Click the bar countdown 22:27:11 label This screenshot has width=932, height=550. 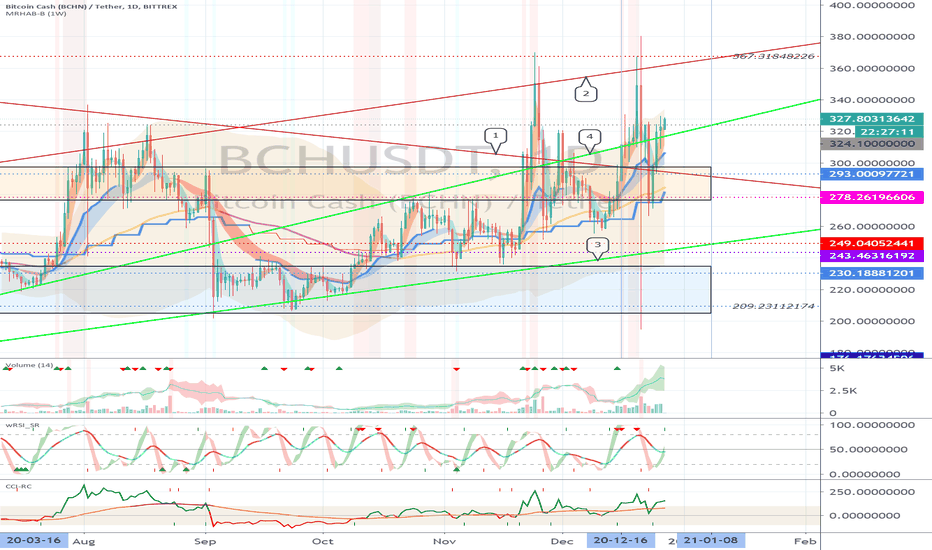click(x=887, y=131)
